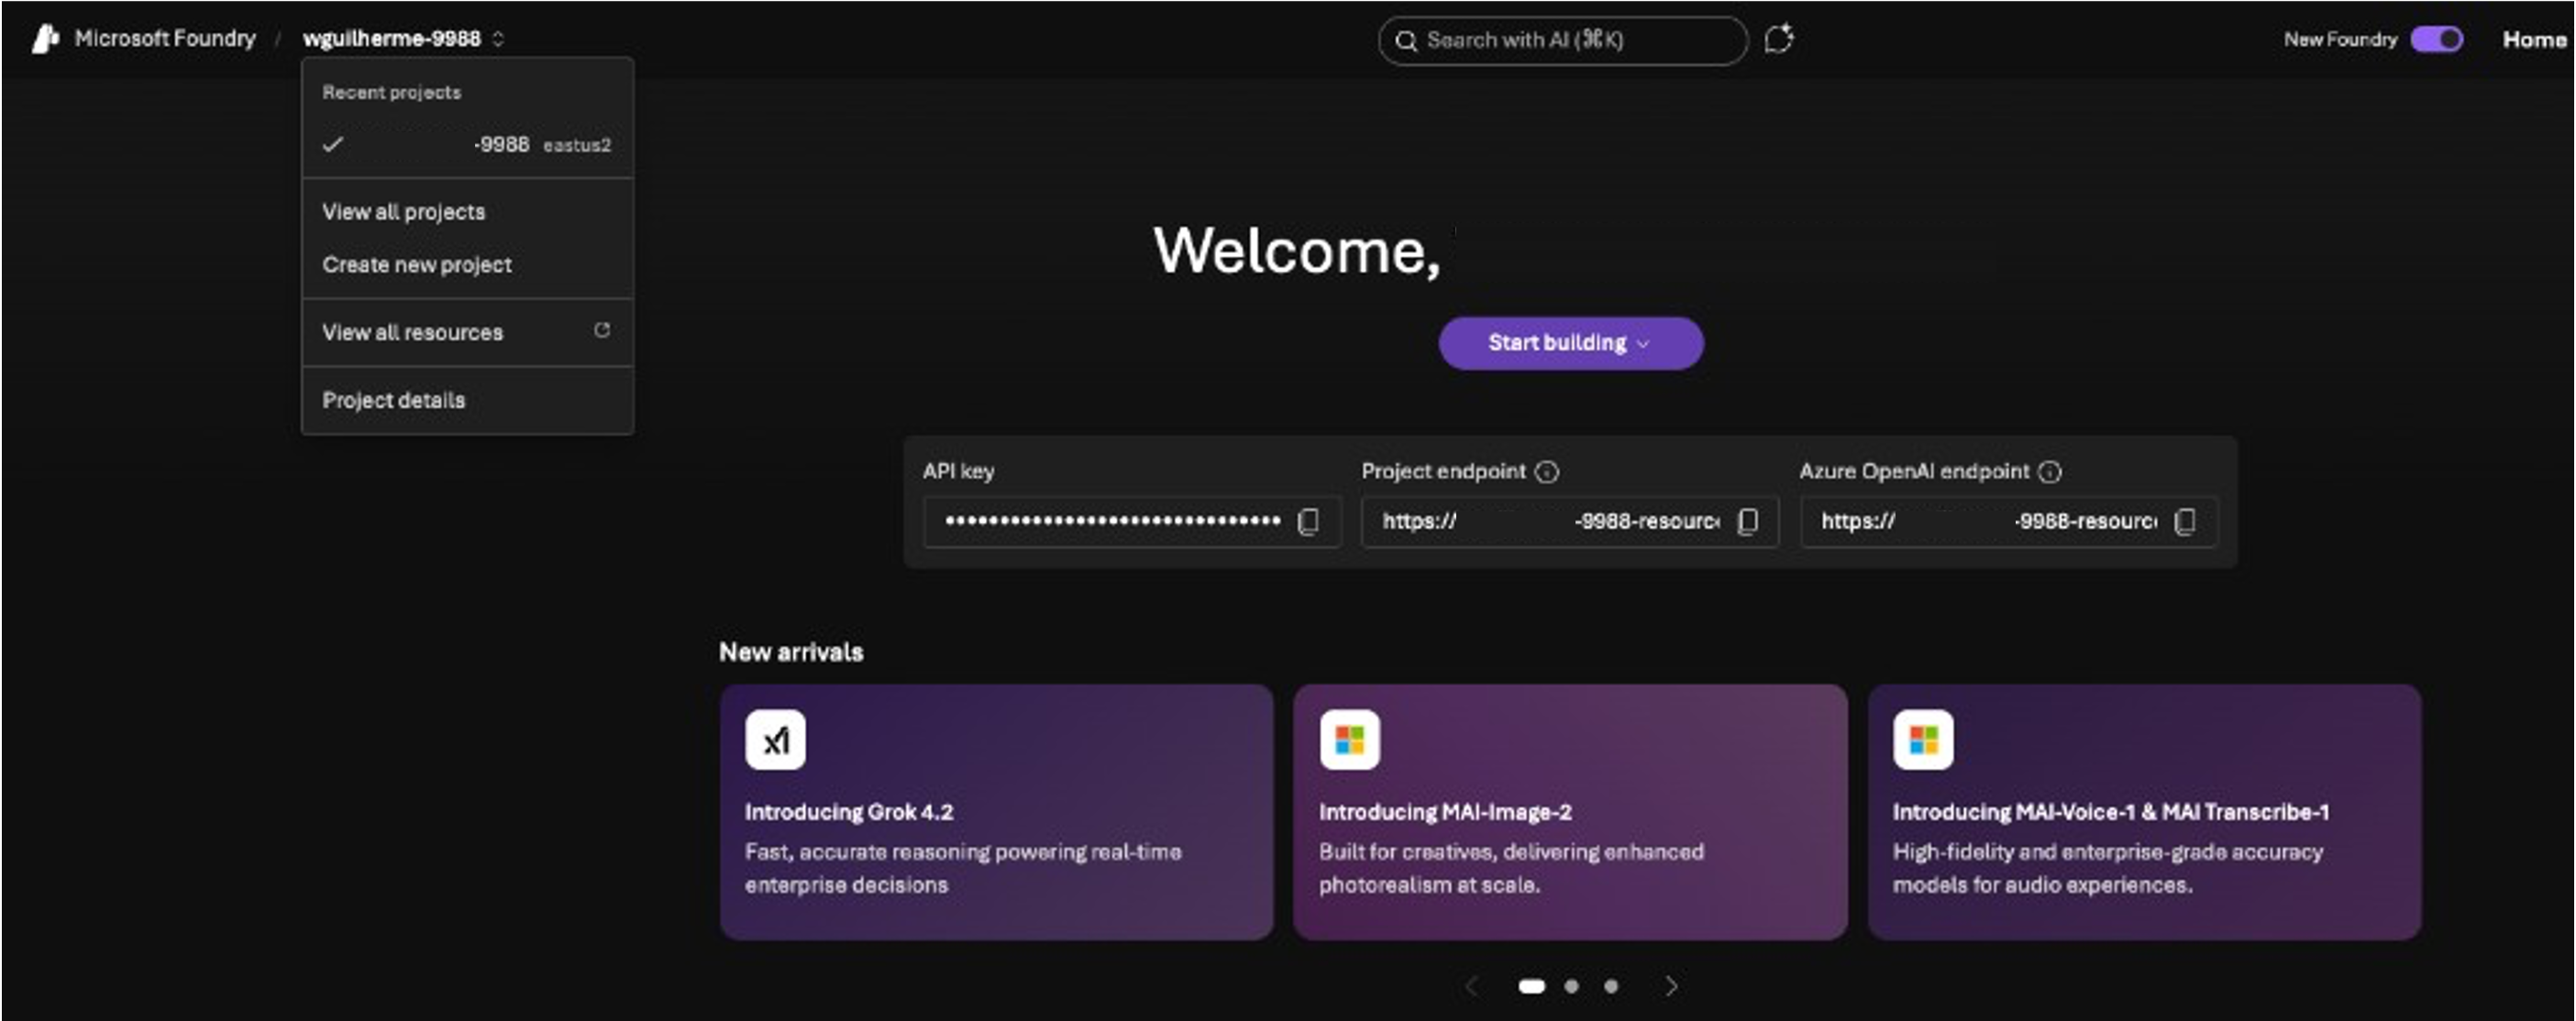
Task: Click the Microsoft Foundry logo icon
Action: click(45, 39)
